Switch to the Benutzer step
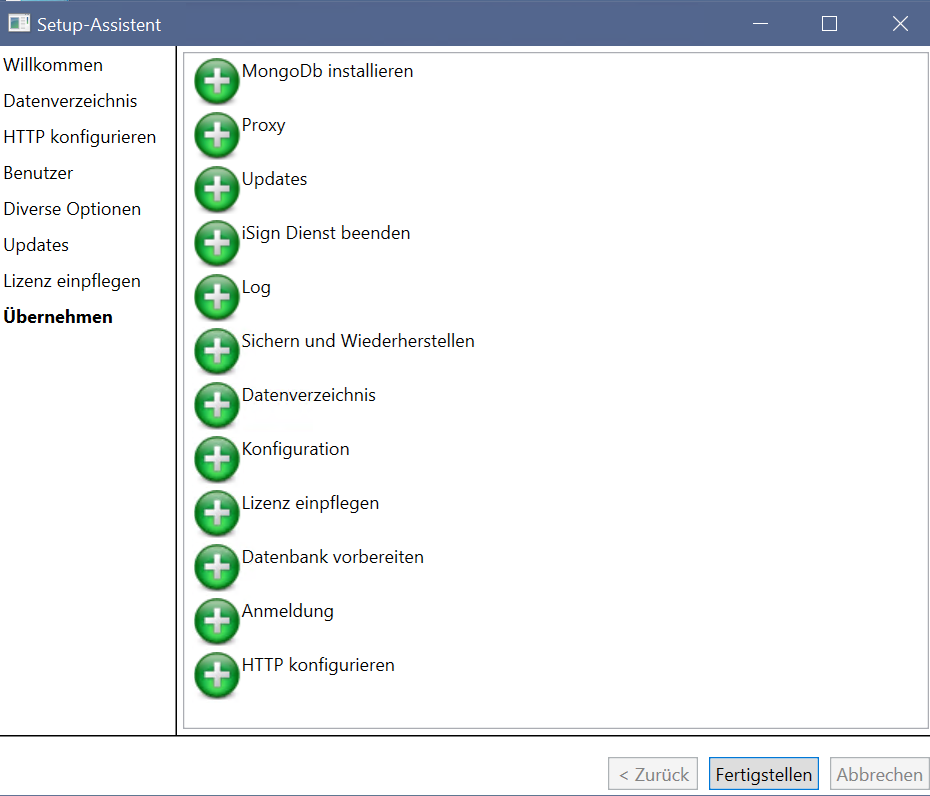The image size is (930, 796). 38,173
